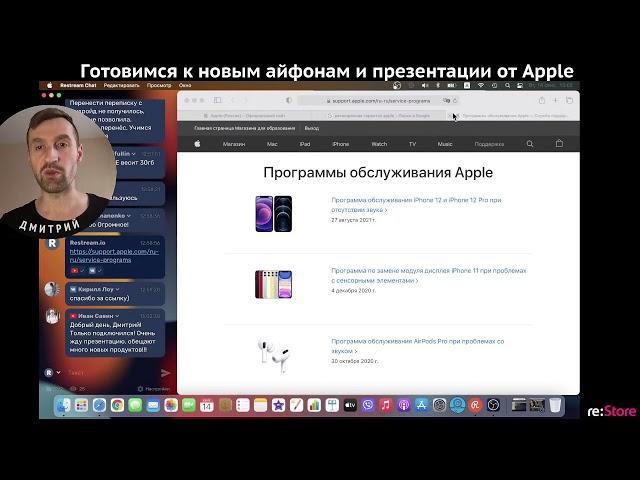Open Главная страница Магазина для образования
Screen dimensions: 640x480
click(244, 128)
